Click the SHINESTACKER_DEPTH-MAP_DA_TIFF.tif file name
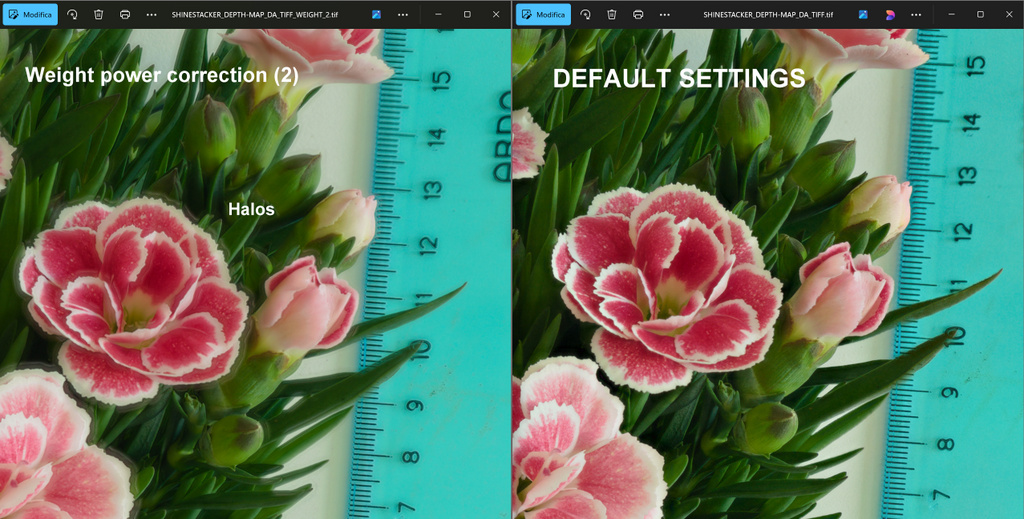Viewport: 1024px width, 519px height. (768, 14)
